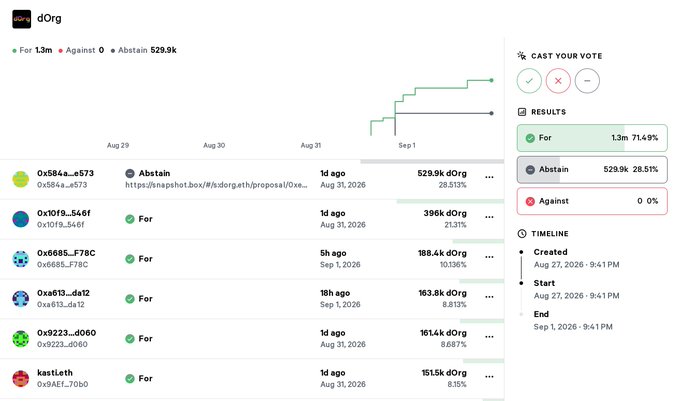The image size is (680, 401).
Task: Open avatar of voter 0x10f9...546f
Action: [20, 219]
